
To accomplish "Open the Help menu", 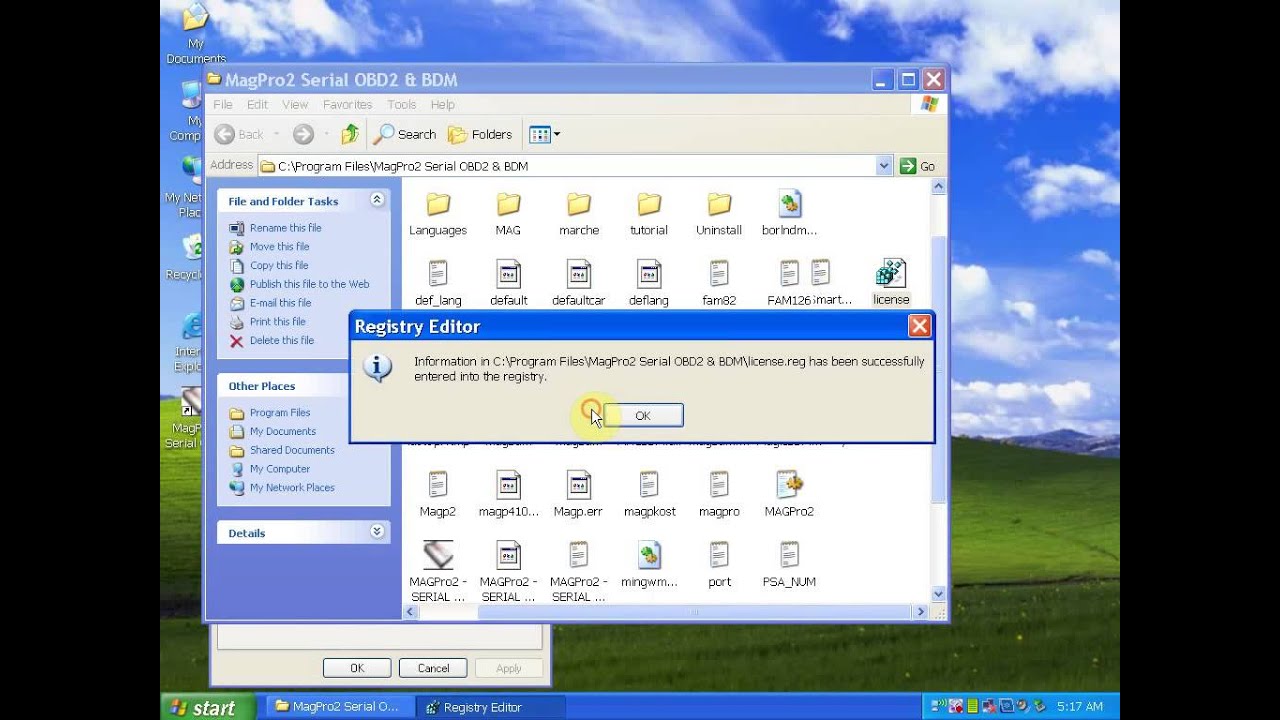I will click(x=442, y=104).
